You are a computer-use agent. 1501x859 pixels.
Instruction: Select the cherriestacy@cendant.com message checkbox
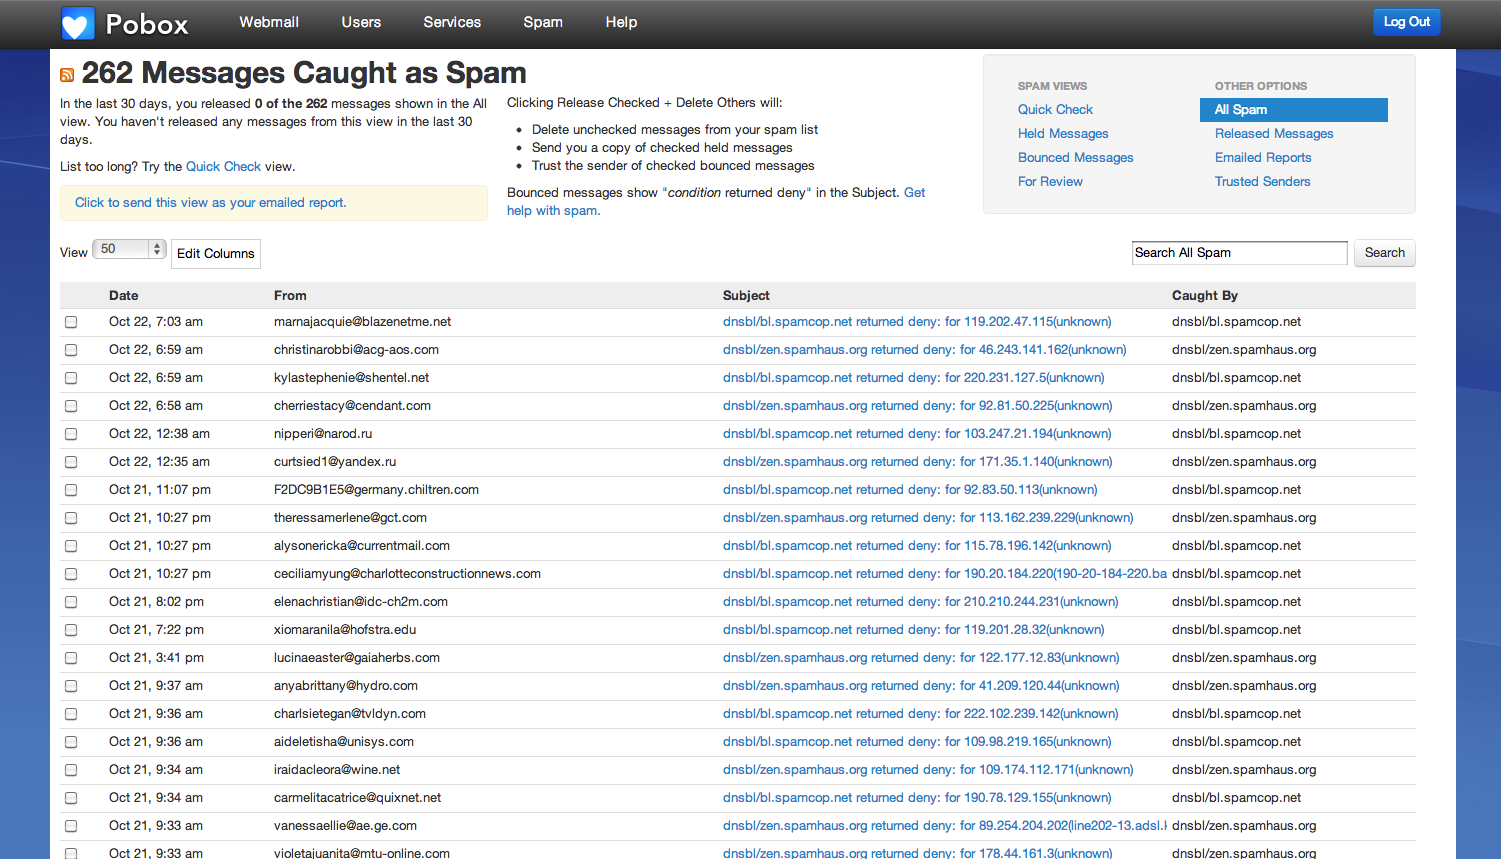[71, 406]
